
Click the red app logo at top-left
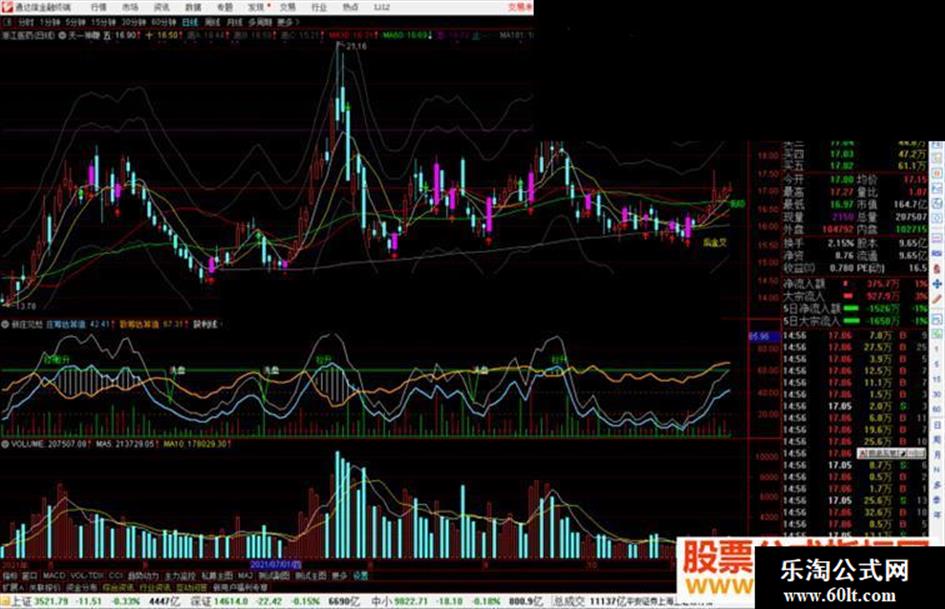tap(7, 7)
